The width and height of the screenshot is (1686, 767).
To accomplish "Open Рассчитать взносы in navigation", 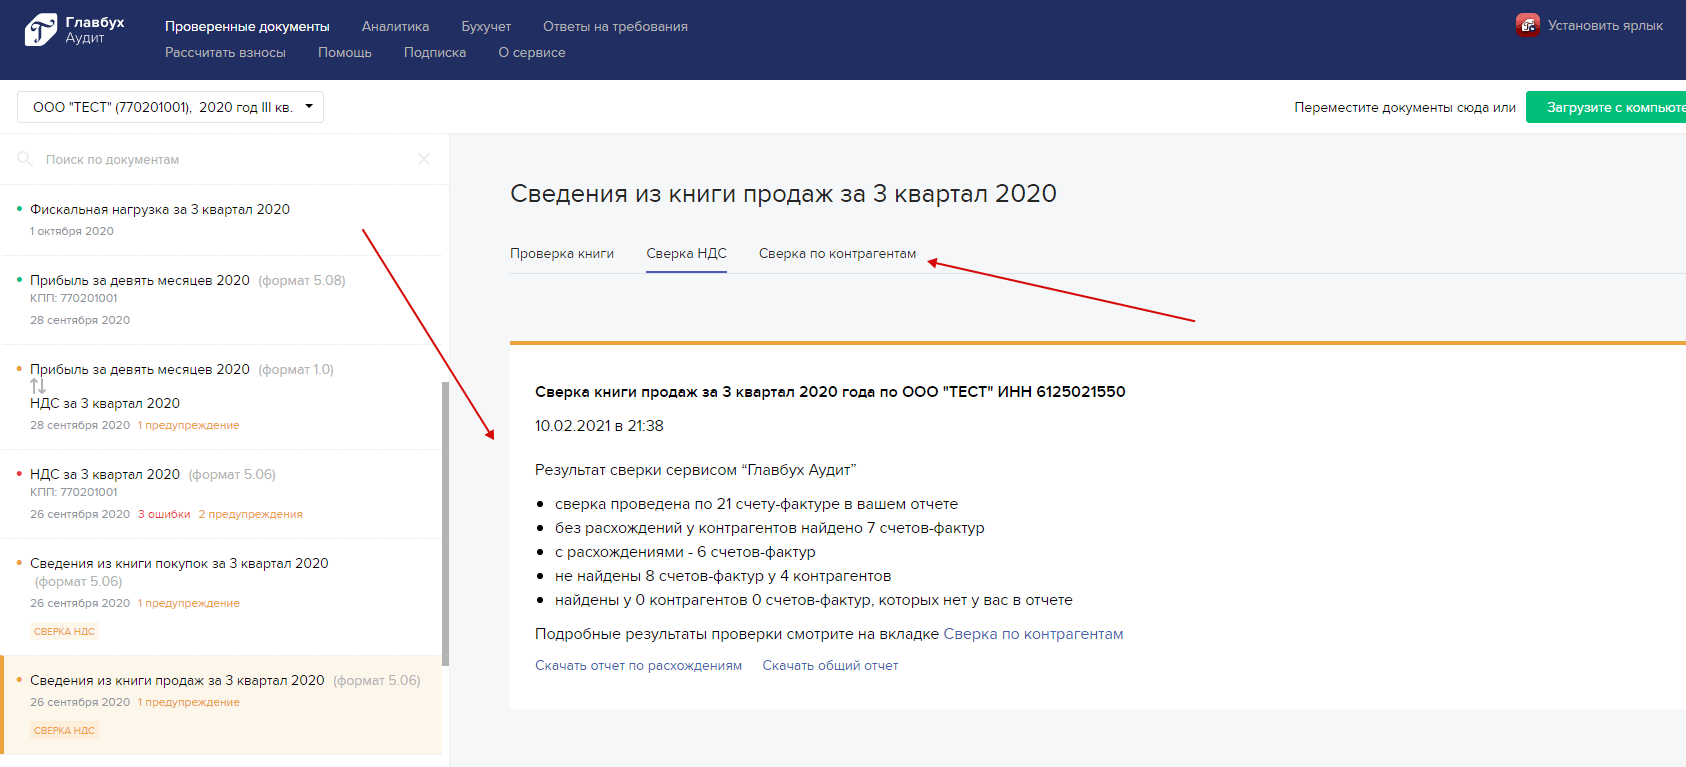I will tap(225, 52).
